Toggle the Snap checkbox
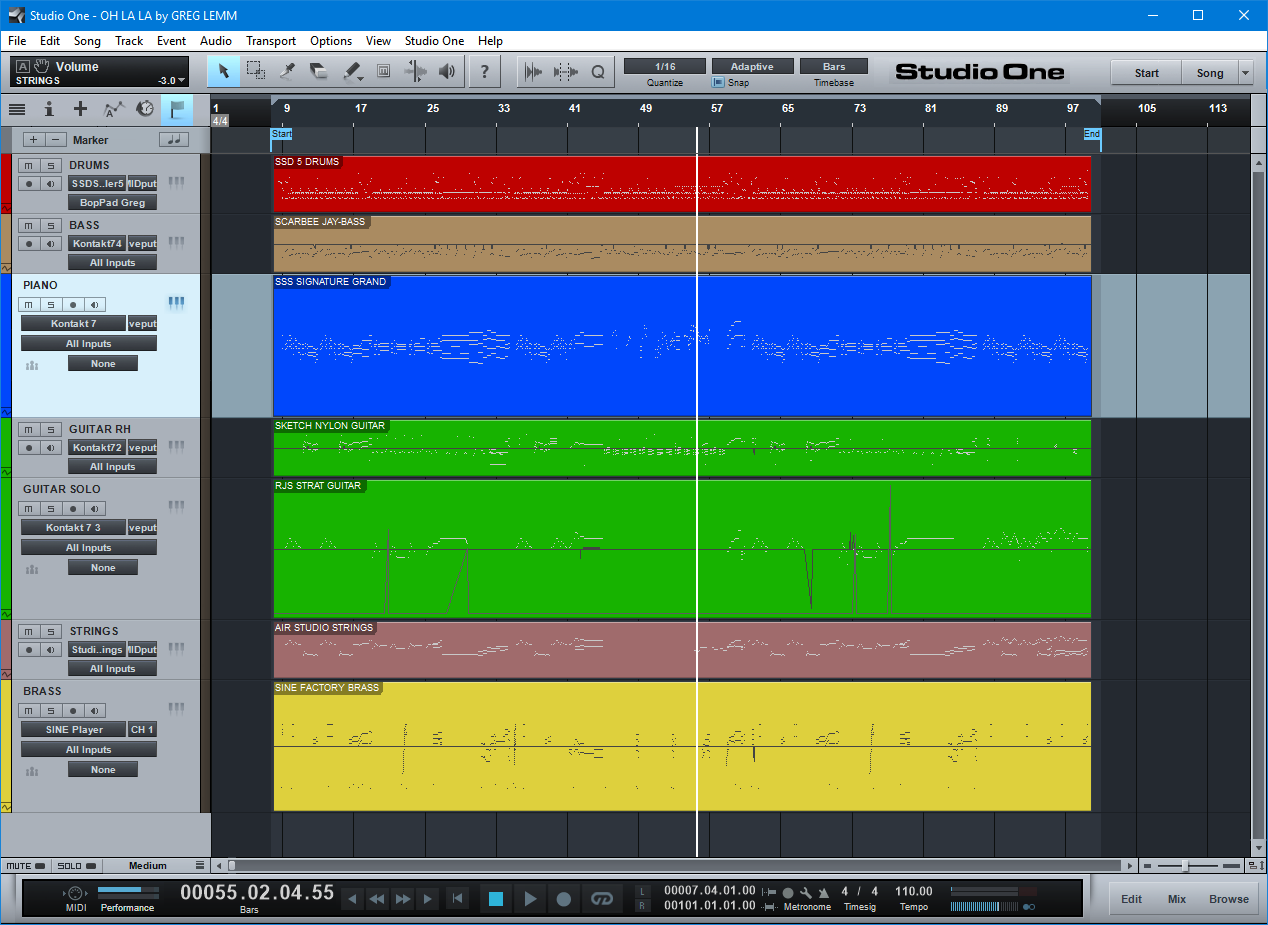This screenshot has height=925, width=1268. click(x=718, y=83)
